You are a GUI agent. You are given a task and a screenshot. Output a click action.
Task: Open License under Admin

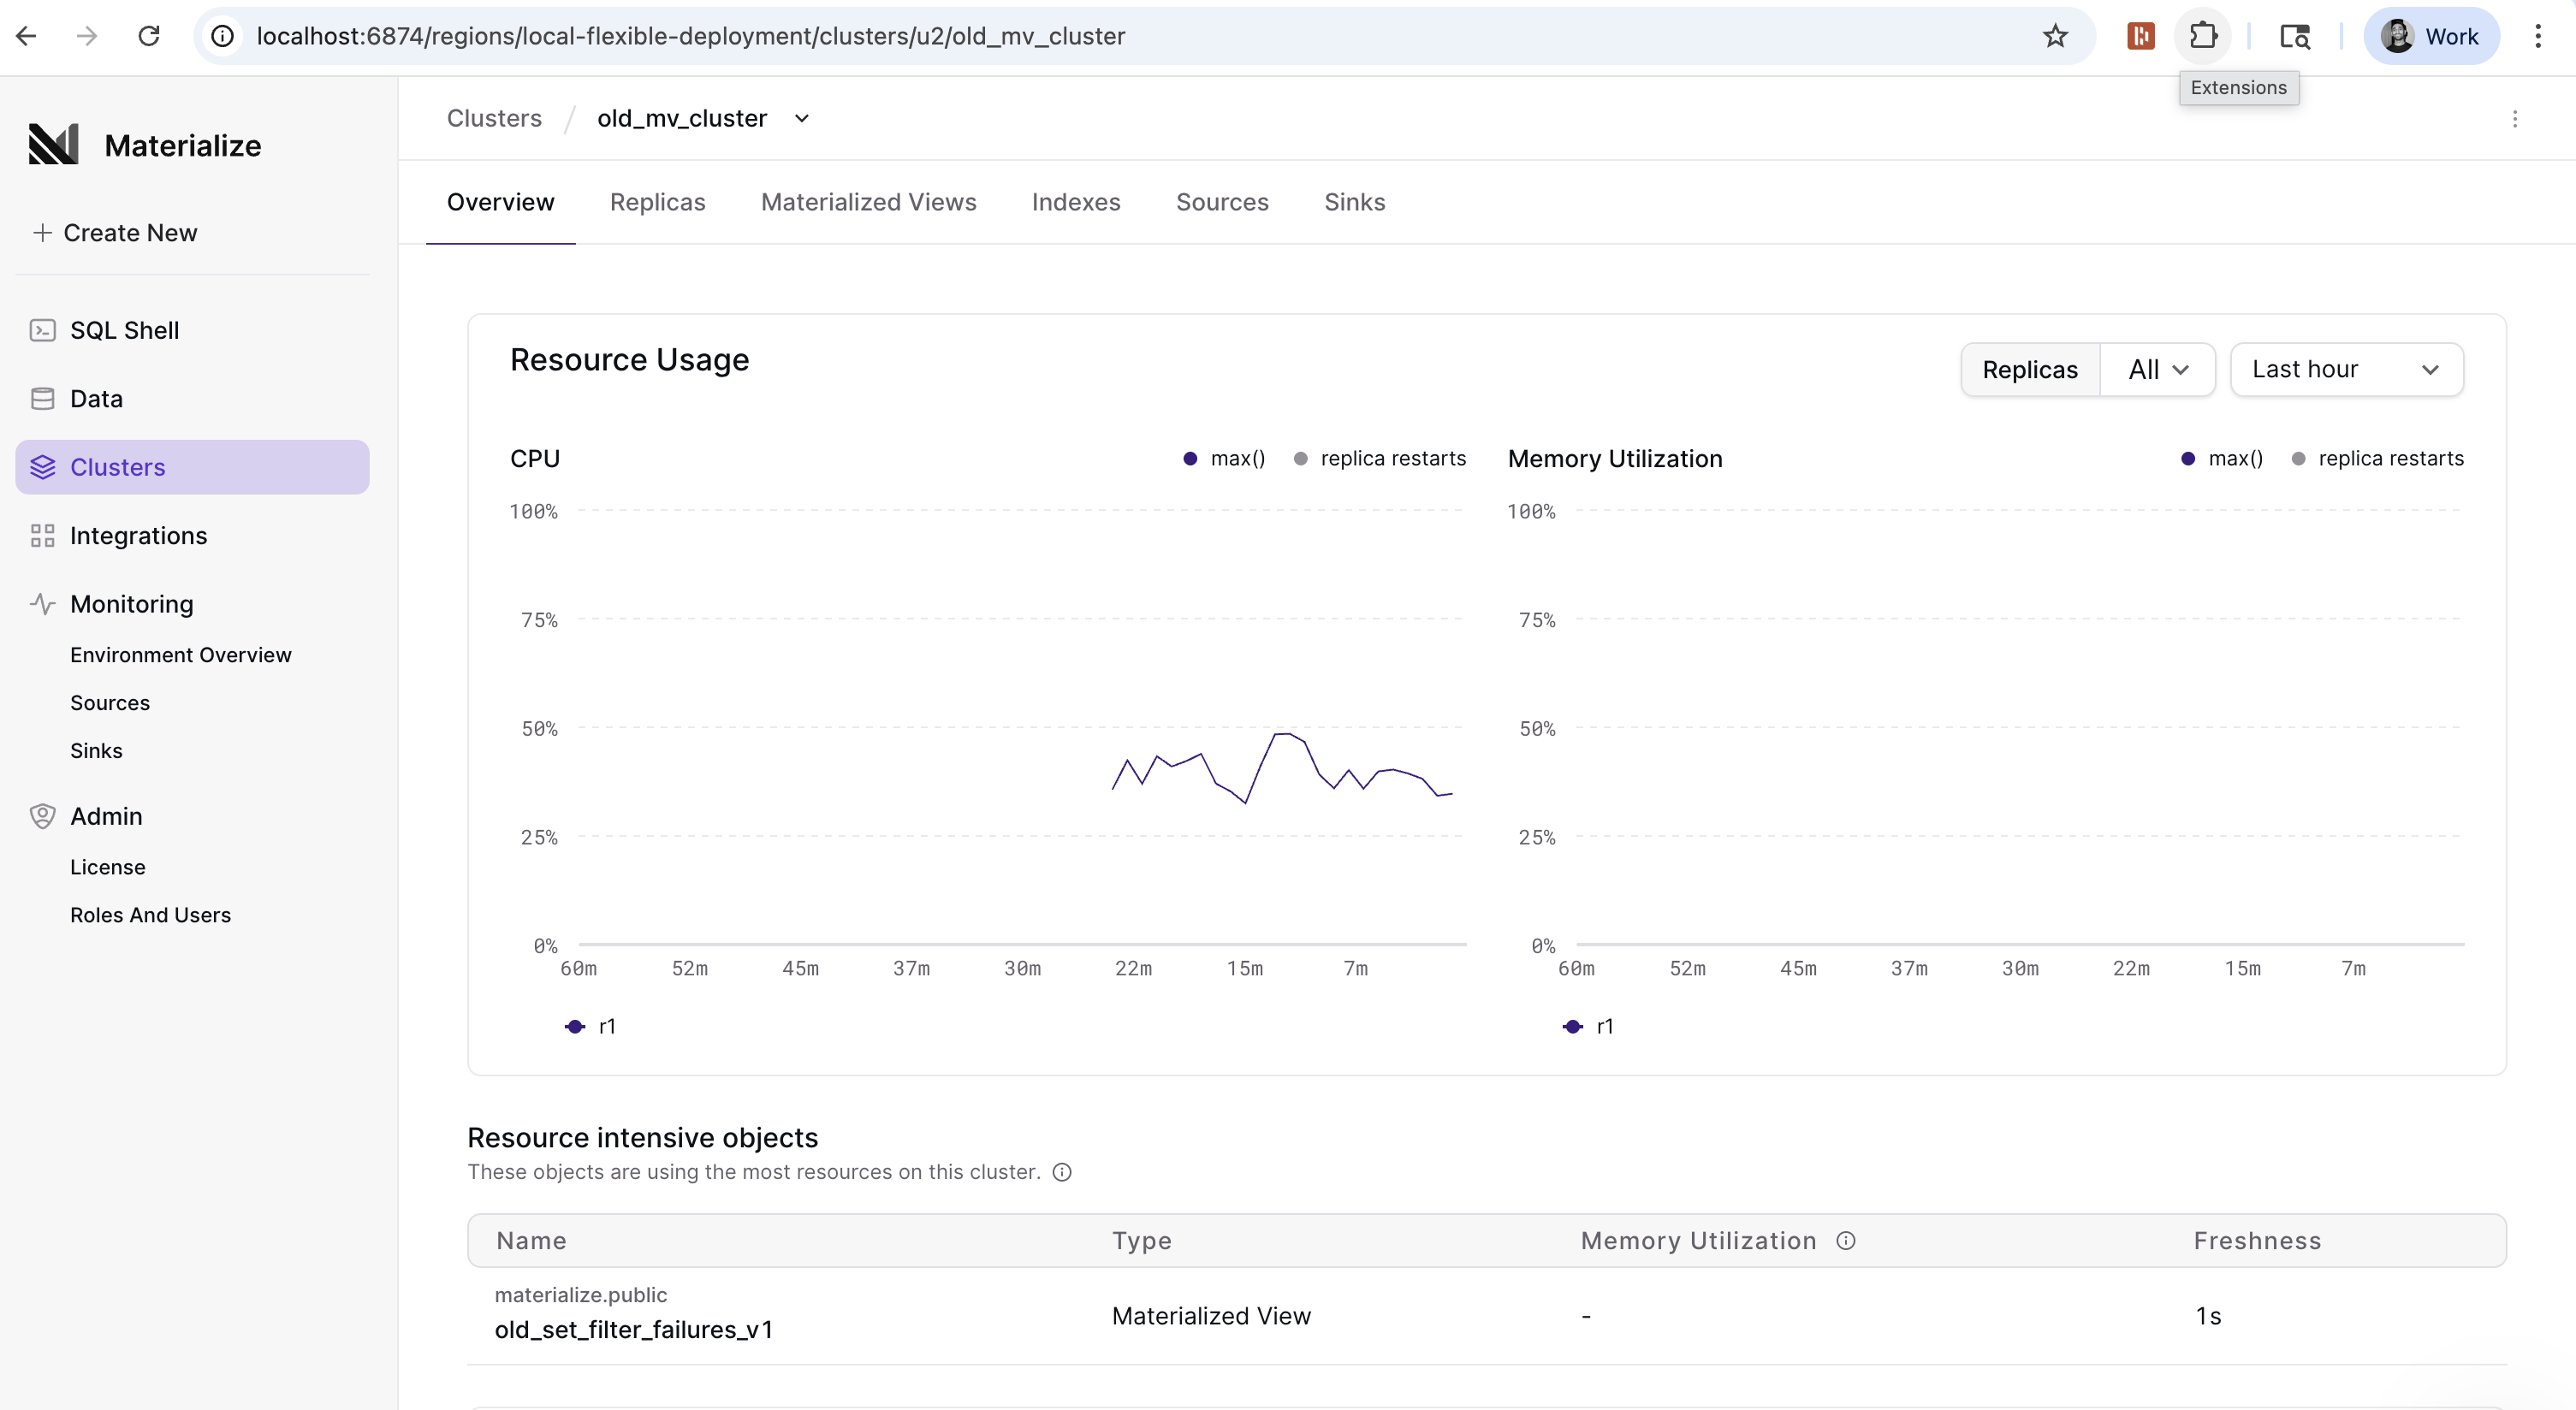coord(108,867)
